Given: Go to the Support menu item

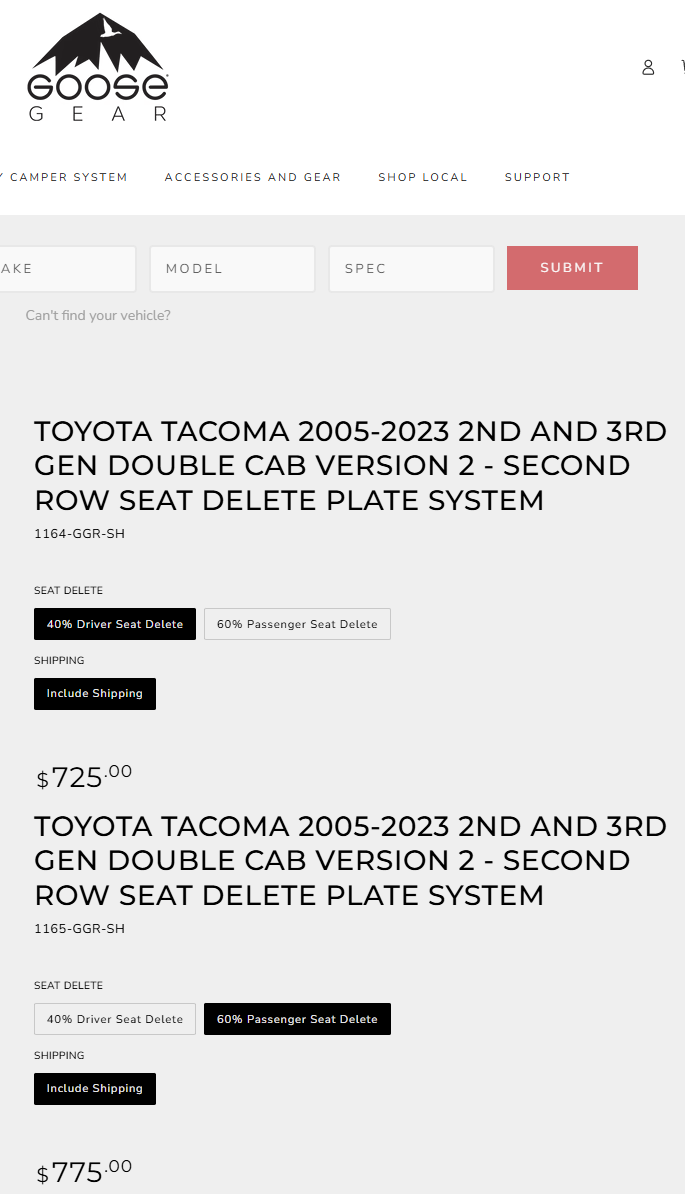Looking at the screenshot, I should coord(537,177).
